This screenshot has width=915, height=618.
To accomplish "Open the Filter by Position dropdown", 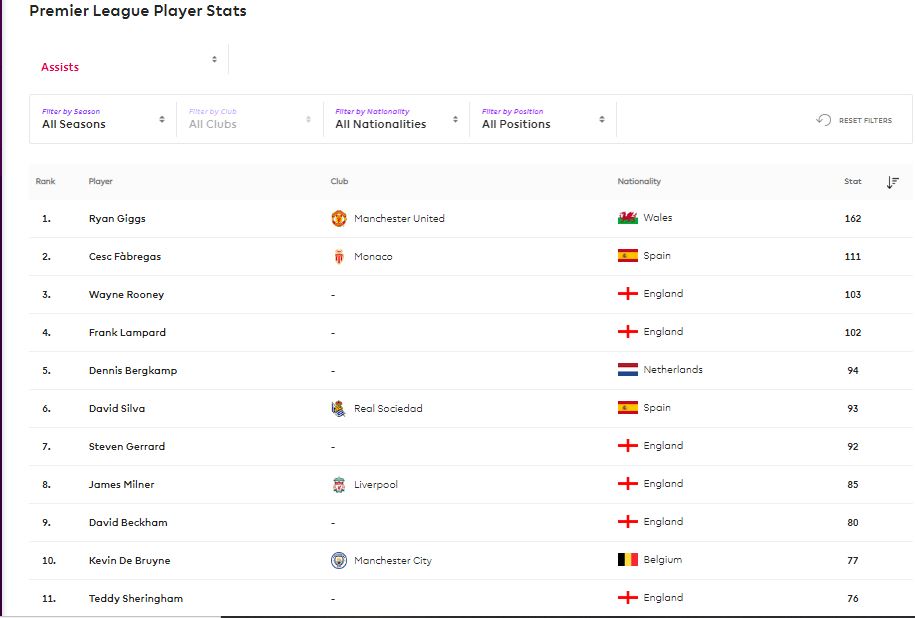I will 543,119.
